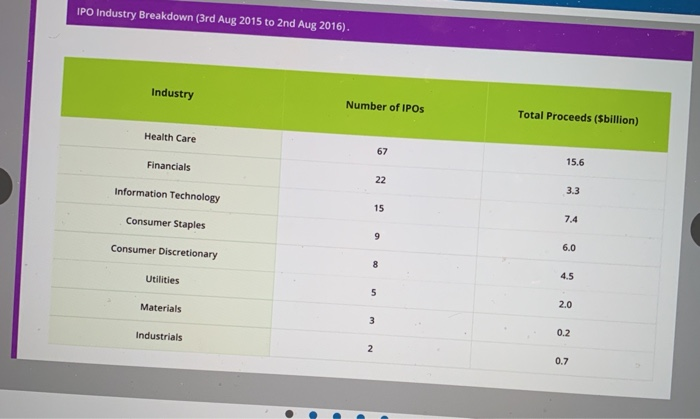Select the 'Health Care' row label
Screen dimensions: 700x419
pos(170,137)
